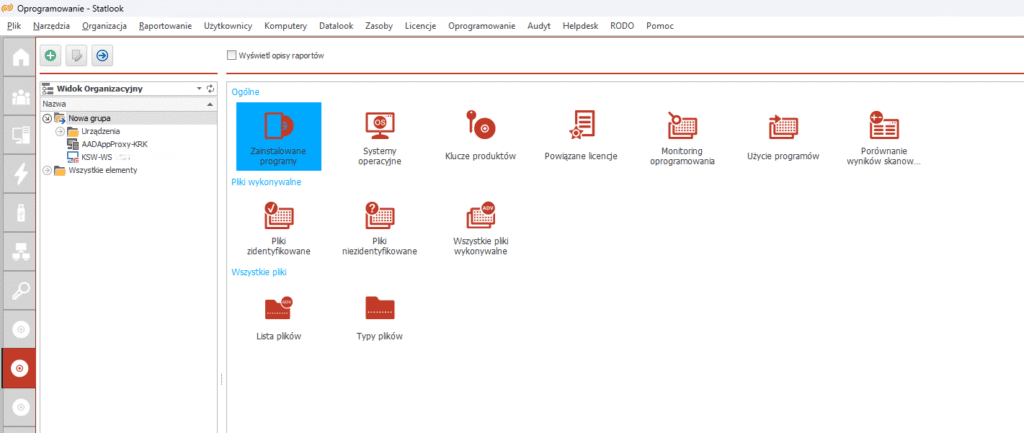Enable Wyświetl opisy raportów checkbox
The image size is (1024, 433).
click(x=232, y=55)
